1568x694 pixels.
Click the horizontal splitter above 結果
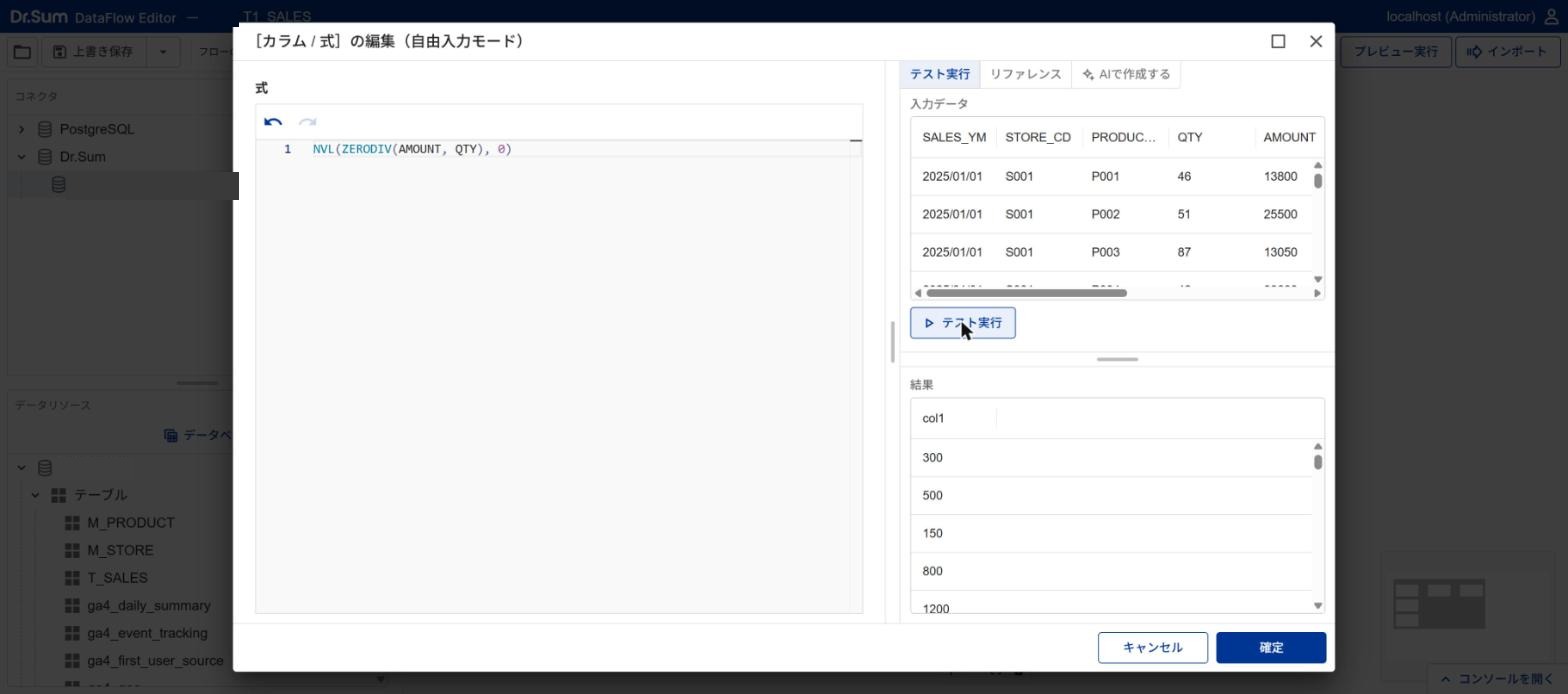[x=1117, y=359]
